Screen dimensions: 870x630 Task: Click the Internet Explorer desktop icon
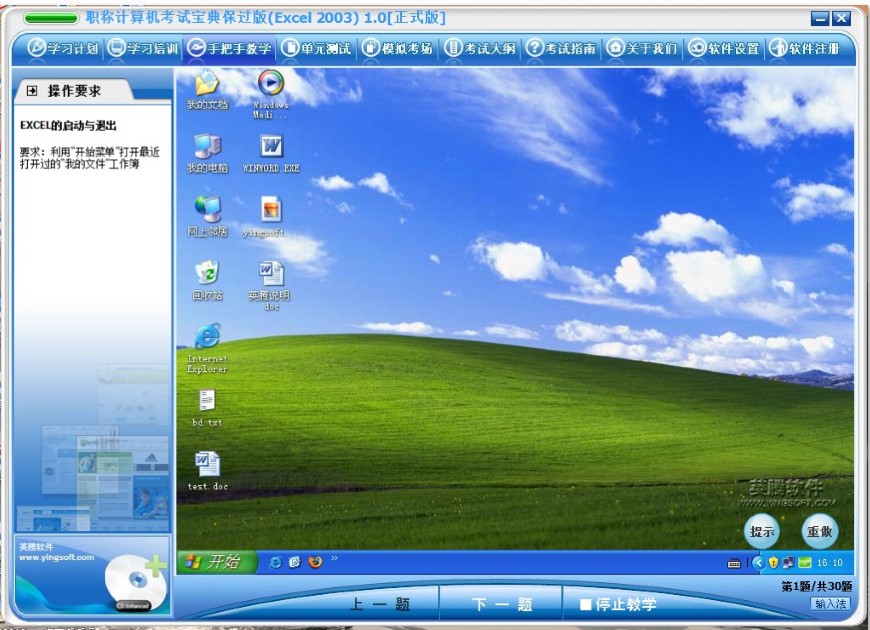(x=207, y=348)
